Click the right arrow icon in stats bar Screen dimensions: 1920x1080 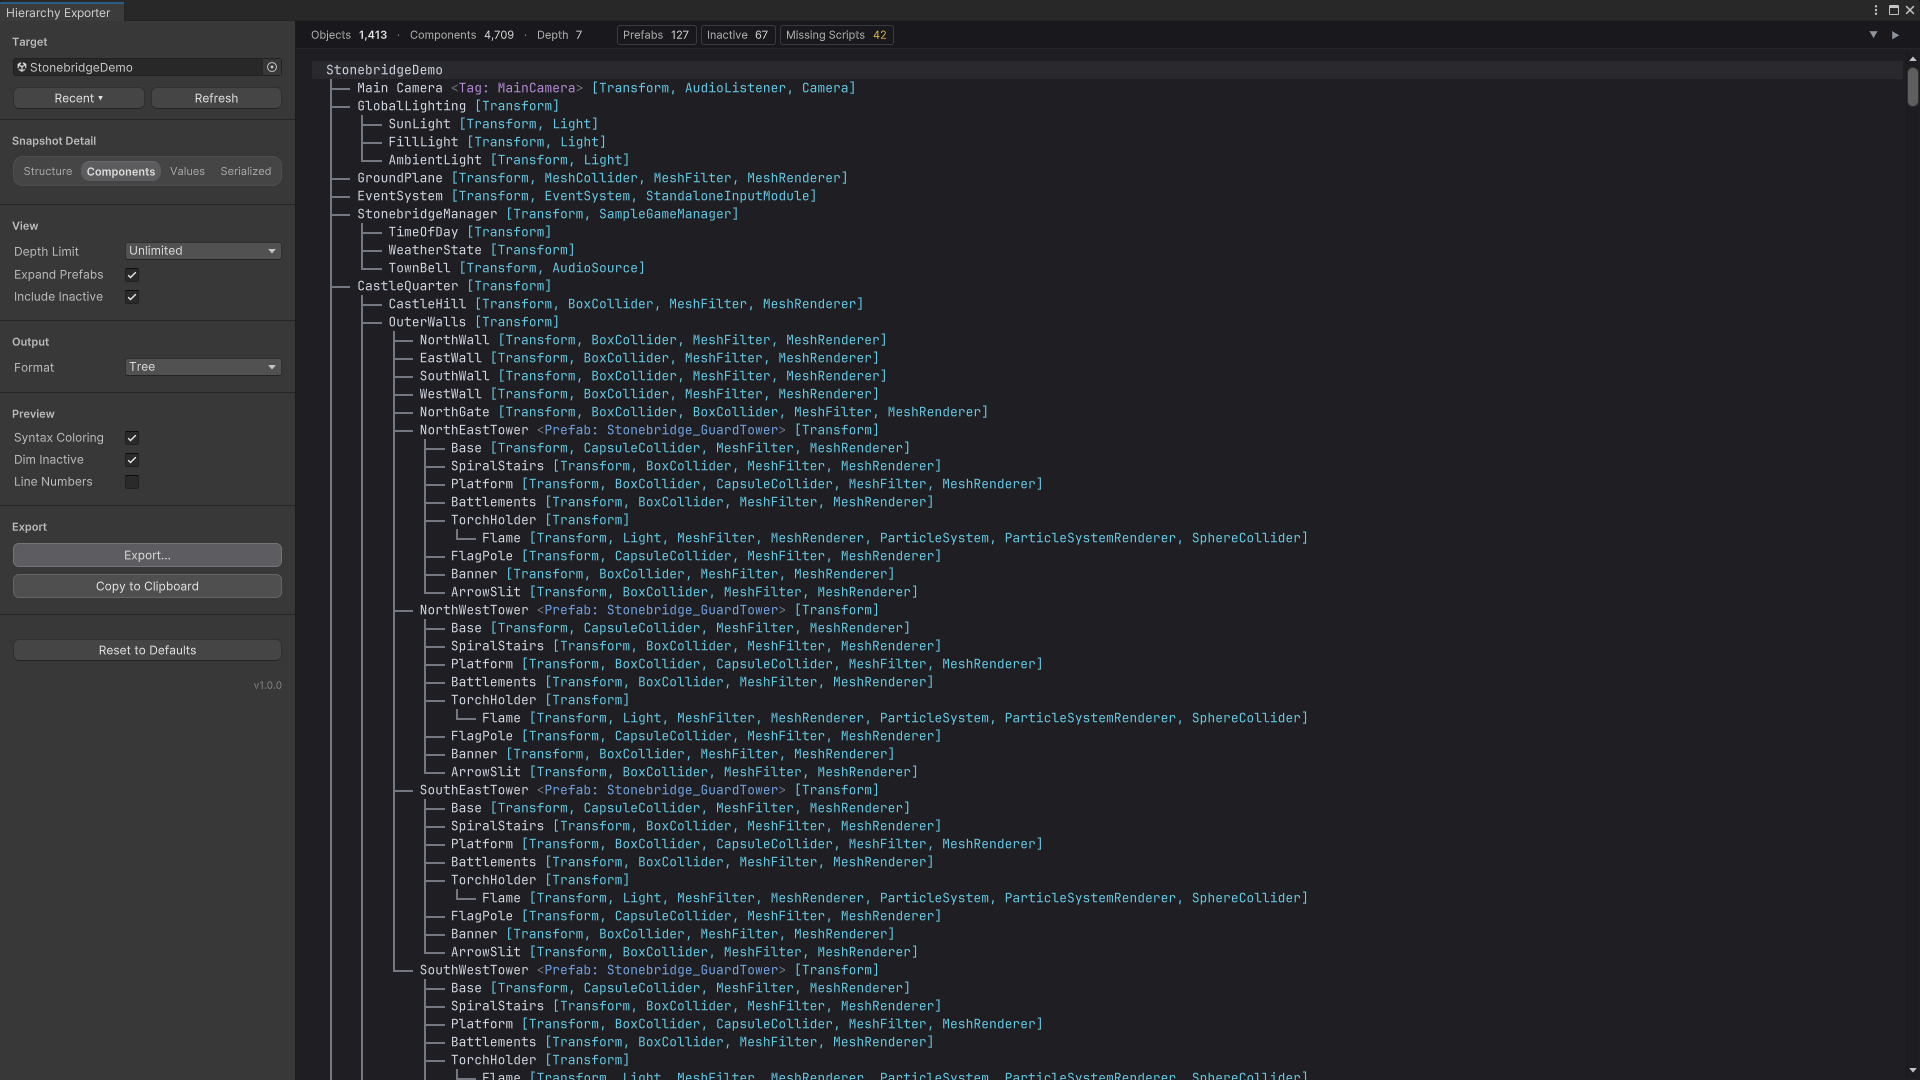pyautogui.click(x=1895, y=35)
